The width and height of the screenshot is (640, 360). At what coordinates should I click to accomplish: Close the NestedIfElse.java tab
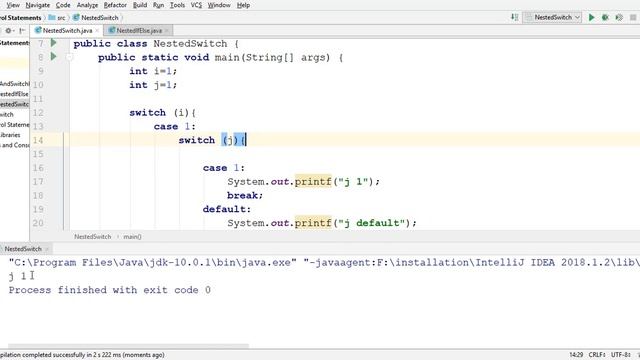pos(167,31)
